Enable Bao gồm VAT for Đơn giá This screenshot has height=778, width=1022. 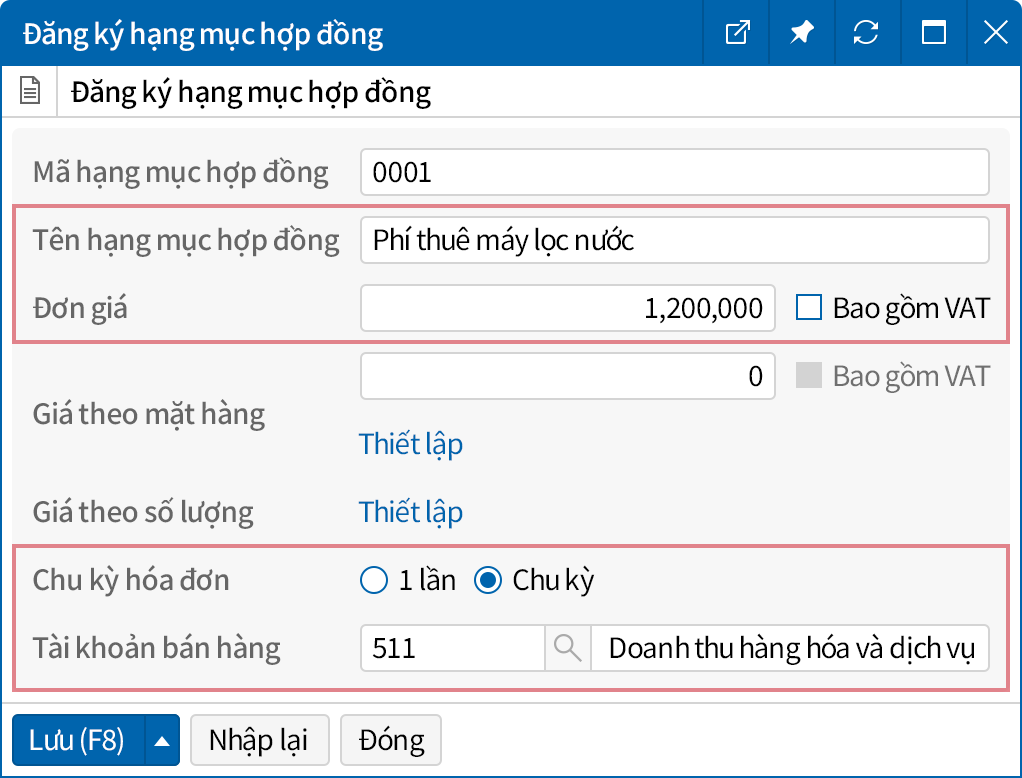808,308
